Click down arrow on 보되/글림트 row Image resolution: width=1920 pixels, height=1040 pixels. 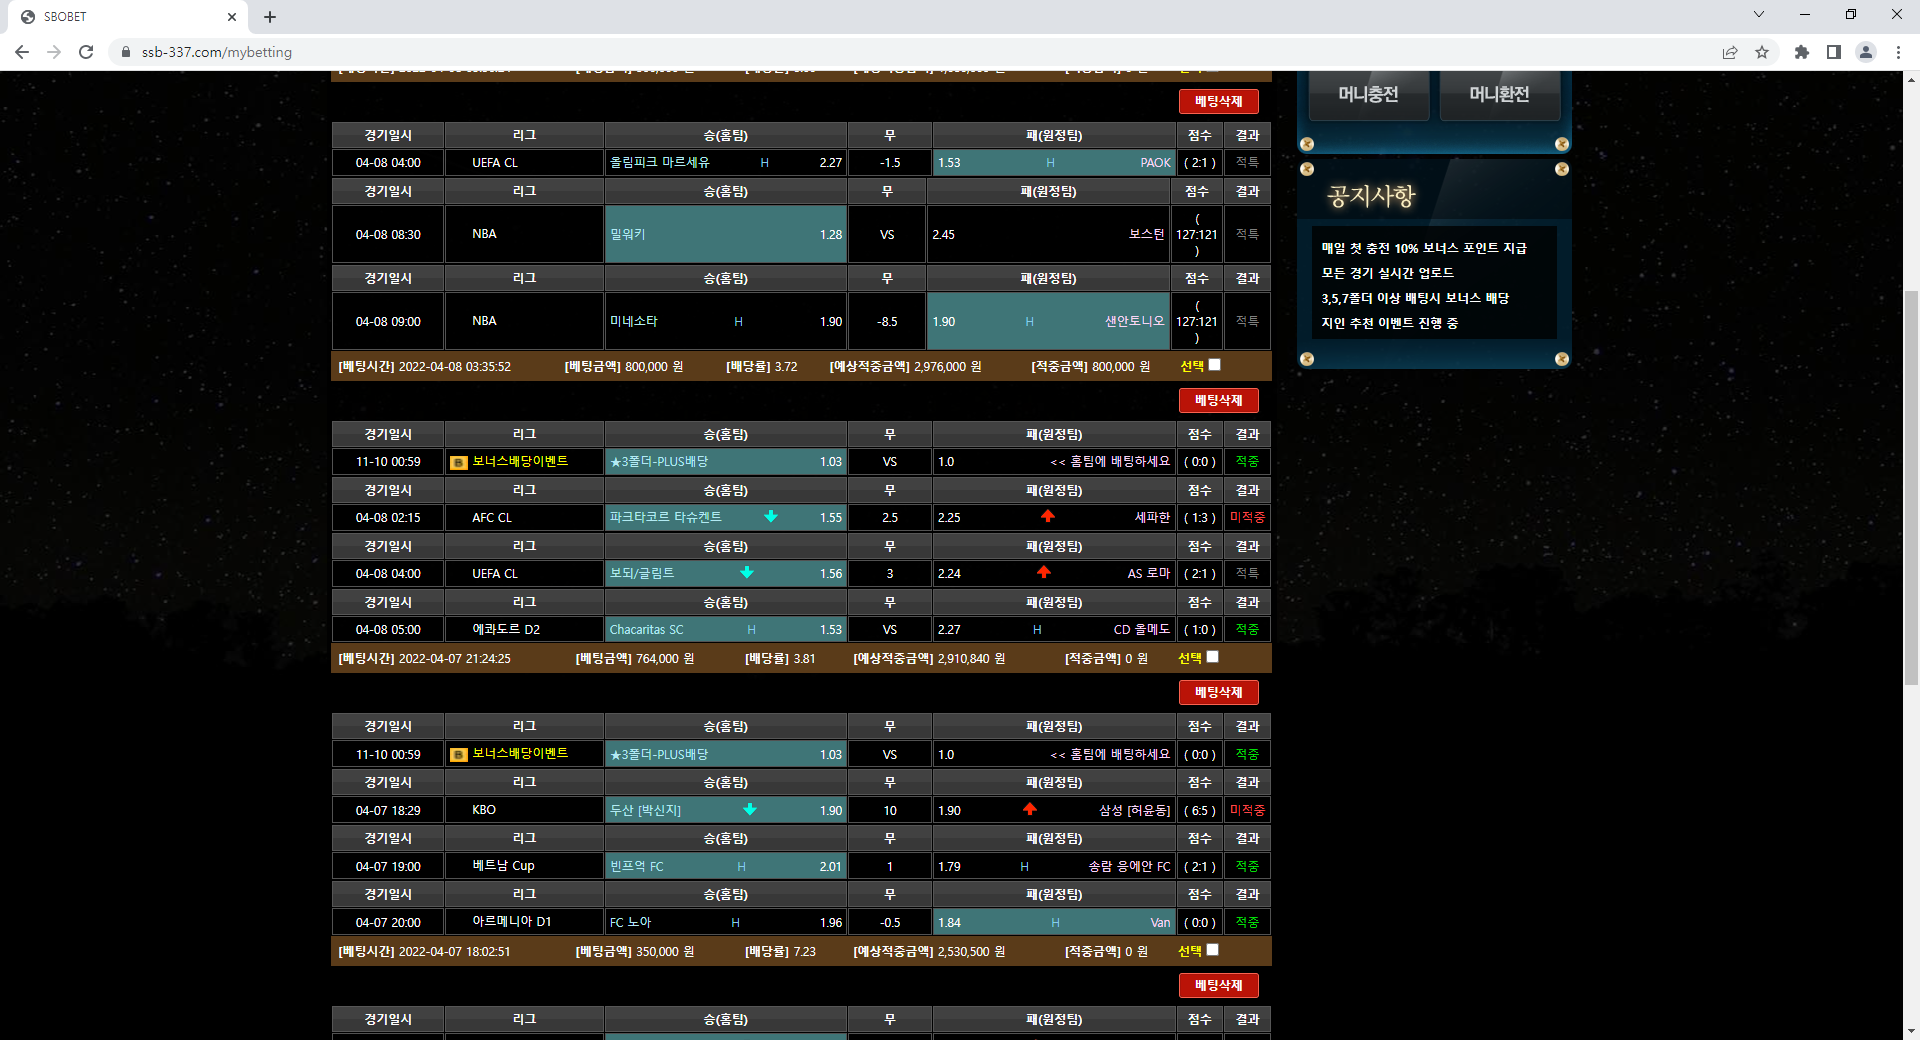747,573
